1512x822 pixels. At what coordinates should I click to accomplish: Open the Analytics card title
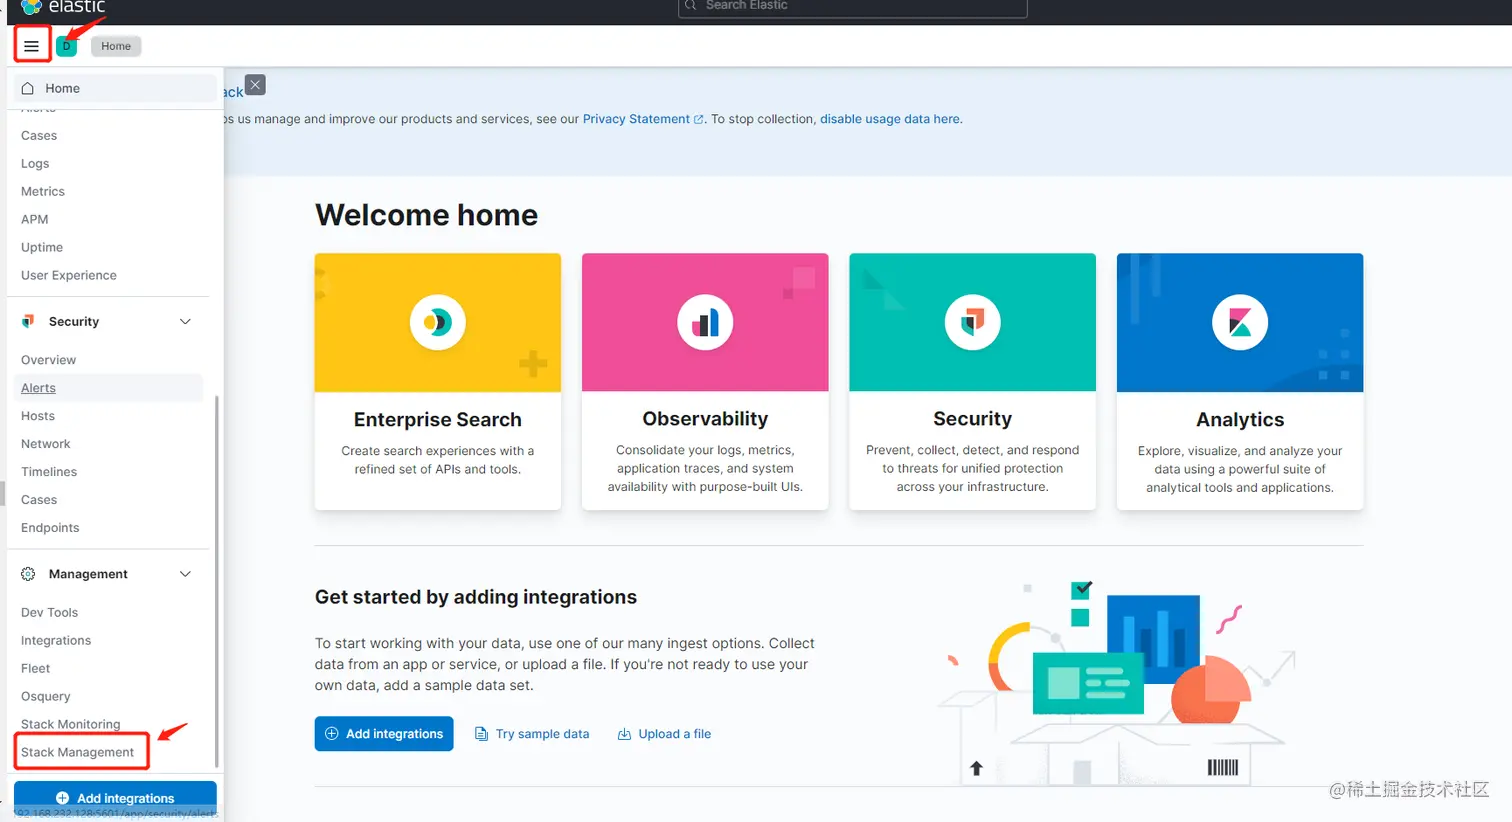click(x=1240, y=420)
